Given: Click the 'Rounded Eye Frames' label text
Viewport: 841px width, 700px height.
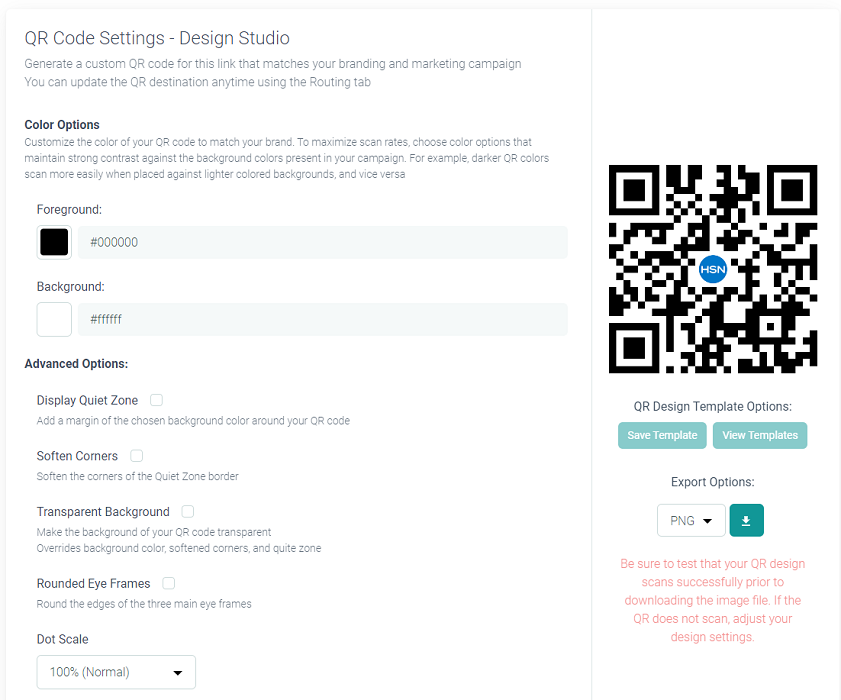Looking at the screenshot, I should (x=93, y=583).
